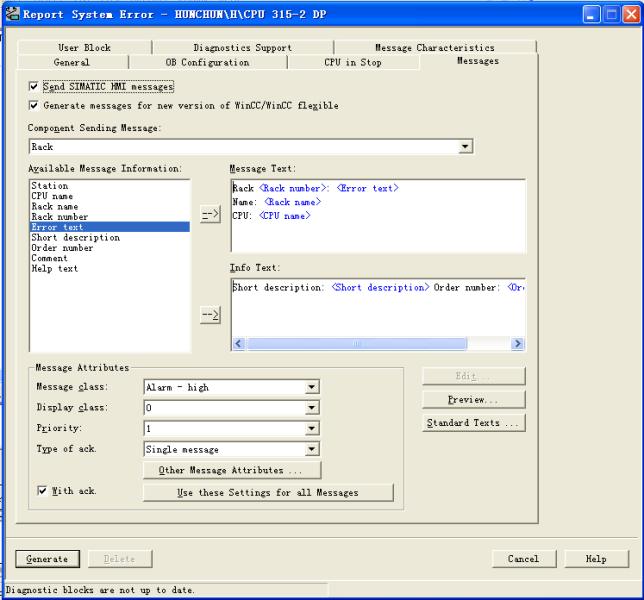This screenshot has width=644, height=600.
Task: Open the Diagnostics Support tab
Action: pos(242,48)
